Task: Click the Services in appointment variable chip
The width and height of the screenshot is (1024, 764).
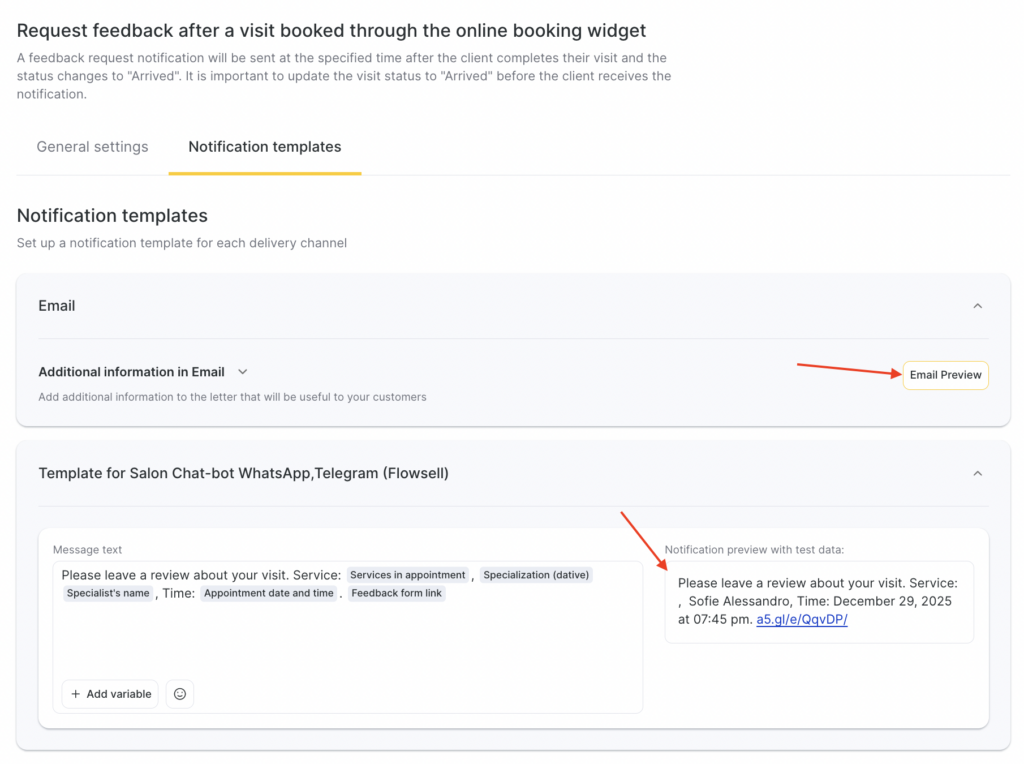Action: tap(407, 575)
